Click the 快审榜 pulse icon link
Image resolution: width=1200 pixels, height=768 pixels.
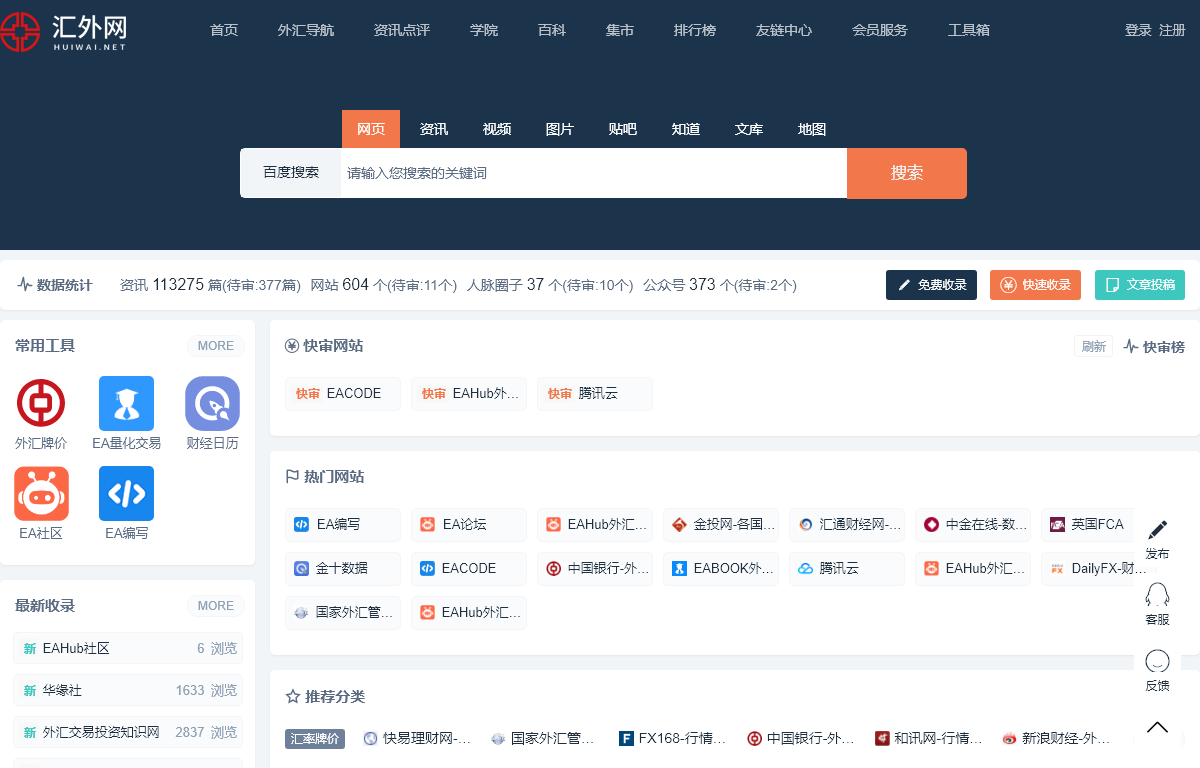[1154, 346]
